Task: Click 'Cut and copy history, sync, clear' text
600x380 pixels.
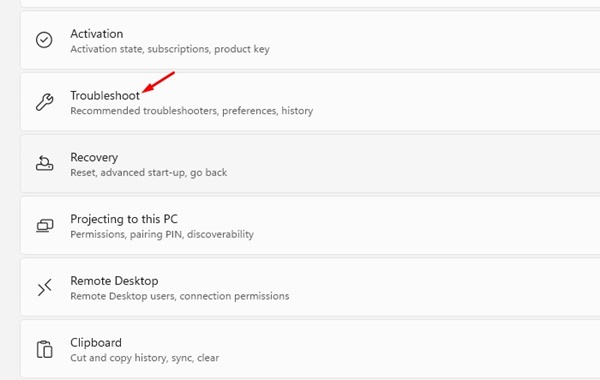Action: 144,358
